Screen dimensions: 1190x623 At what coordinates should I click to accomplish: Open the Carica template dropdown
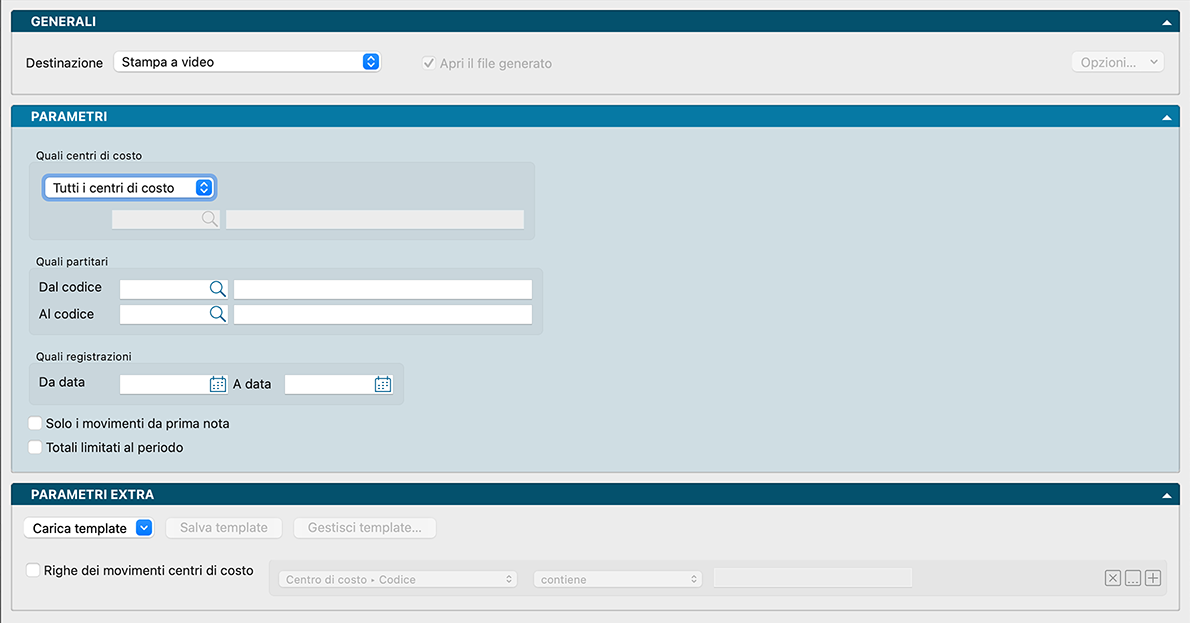click(88, 528)
